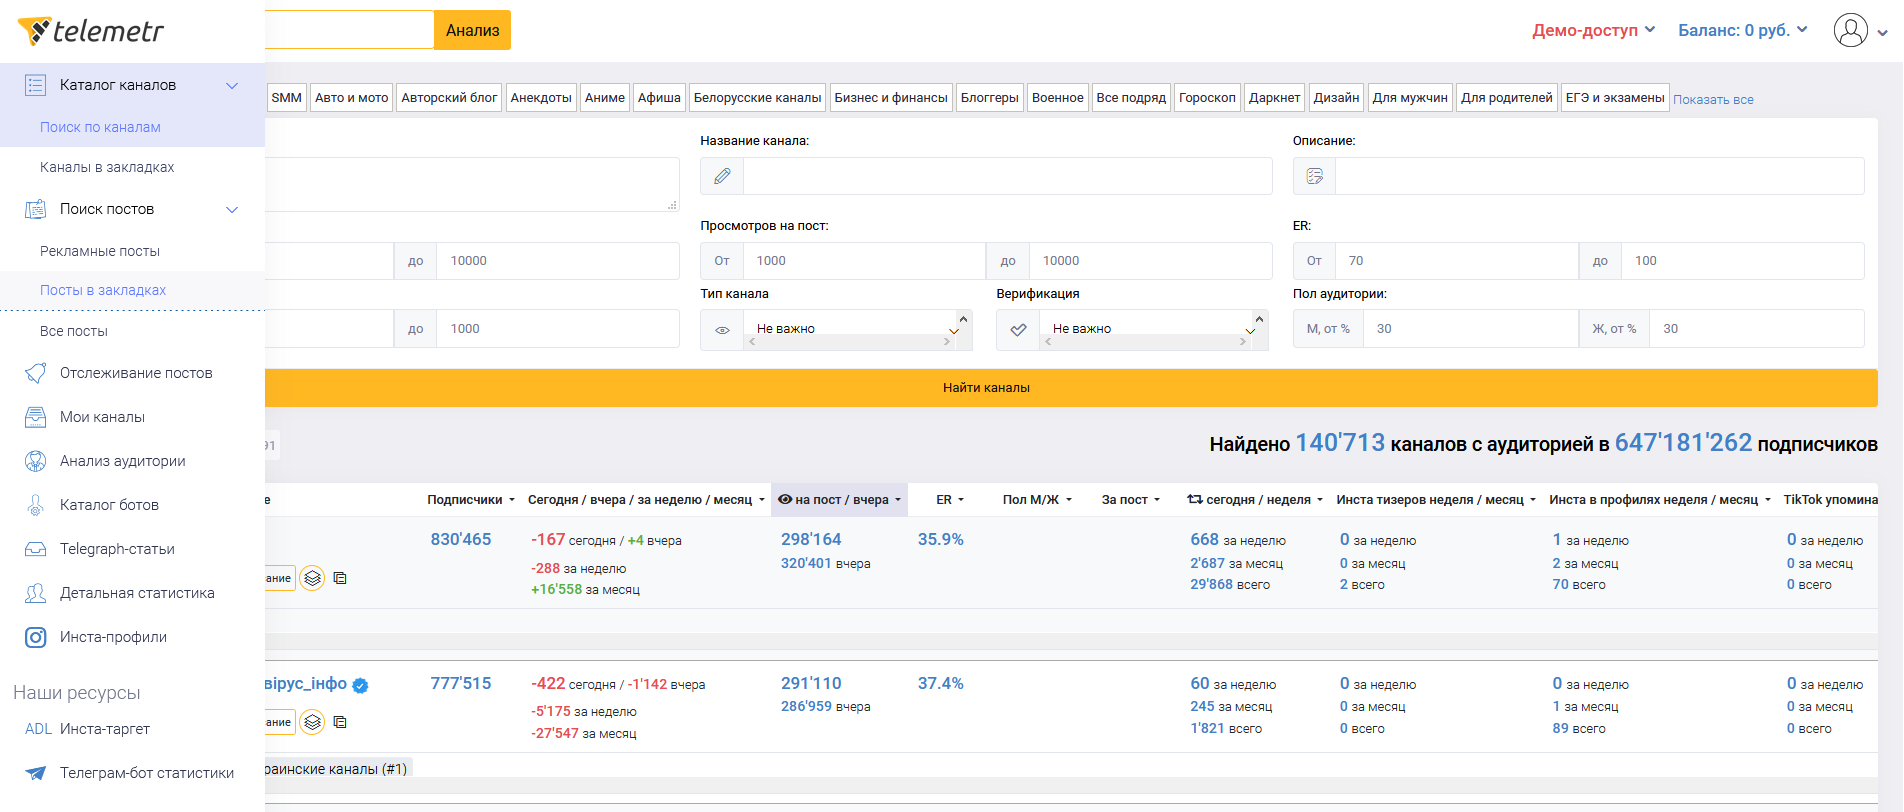Expand the Демо-доступ menu
The width and height of the screenshot is (1904, 812).
click(1593, 30)
